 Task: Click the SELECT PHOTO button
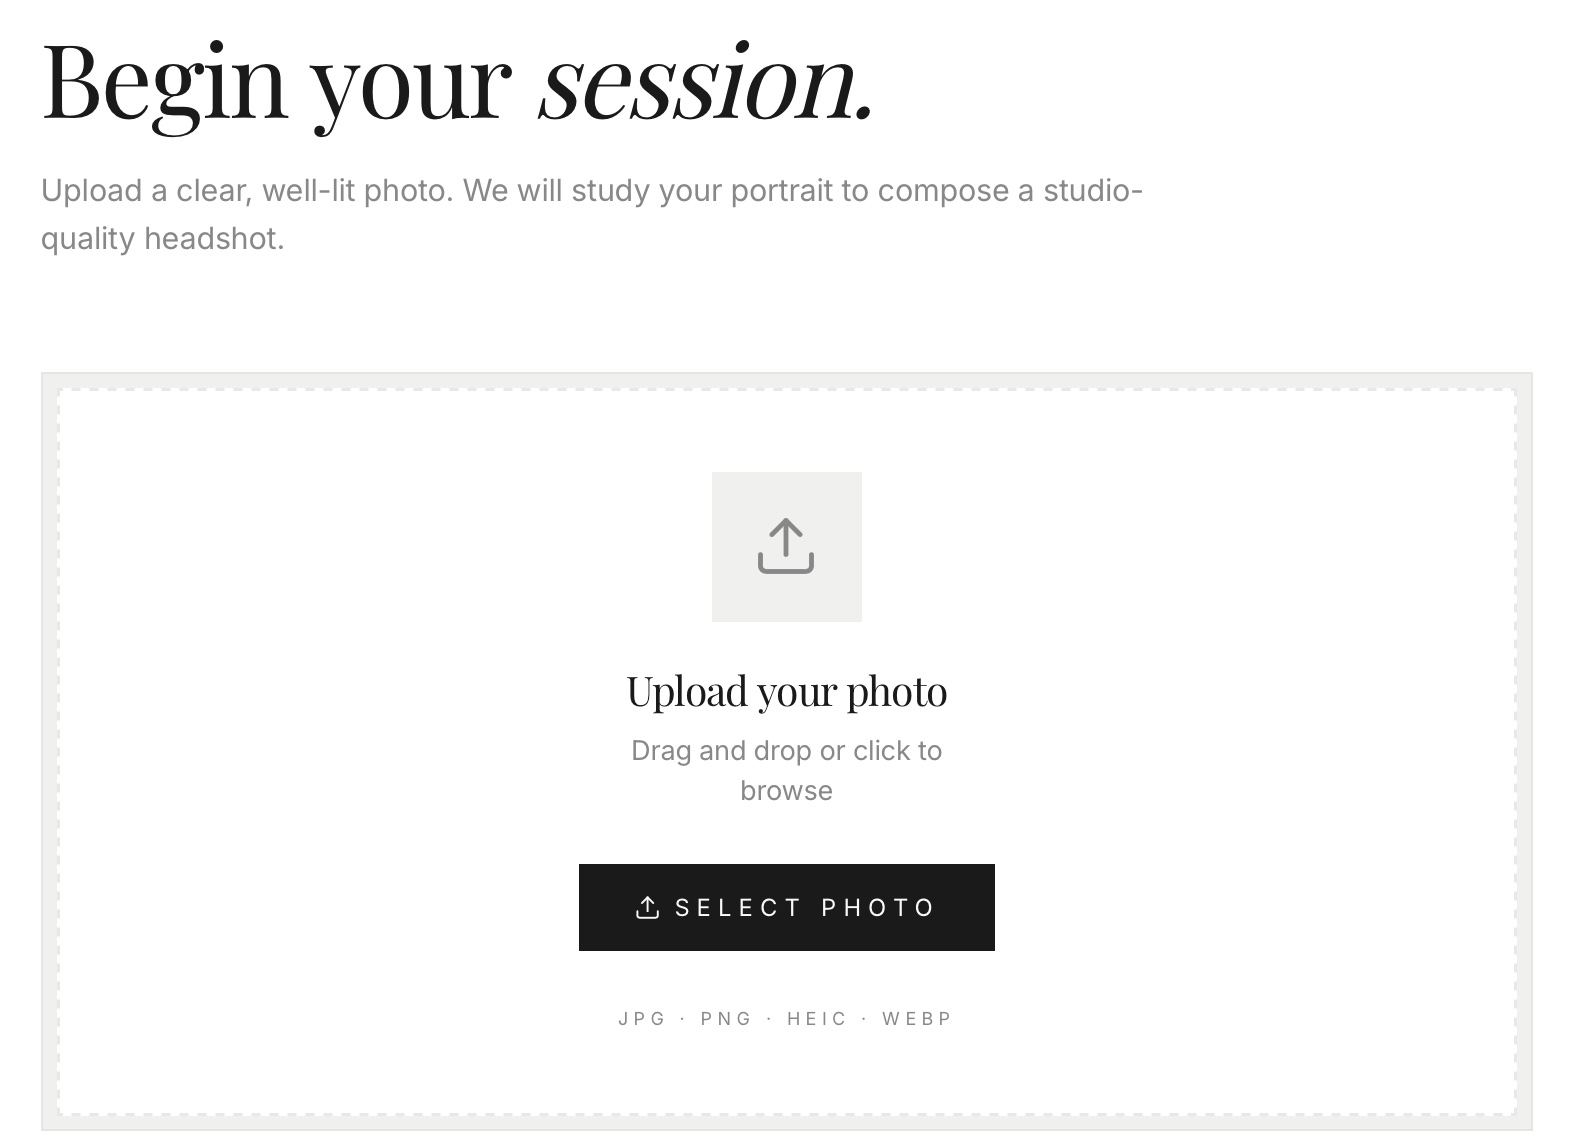tap(786, 907)
